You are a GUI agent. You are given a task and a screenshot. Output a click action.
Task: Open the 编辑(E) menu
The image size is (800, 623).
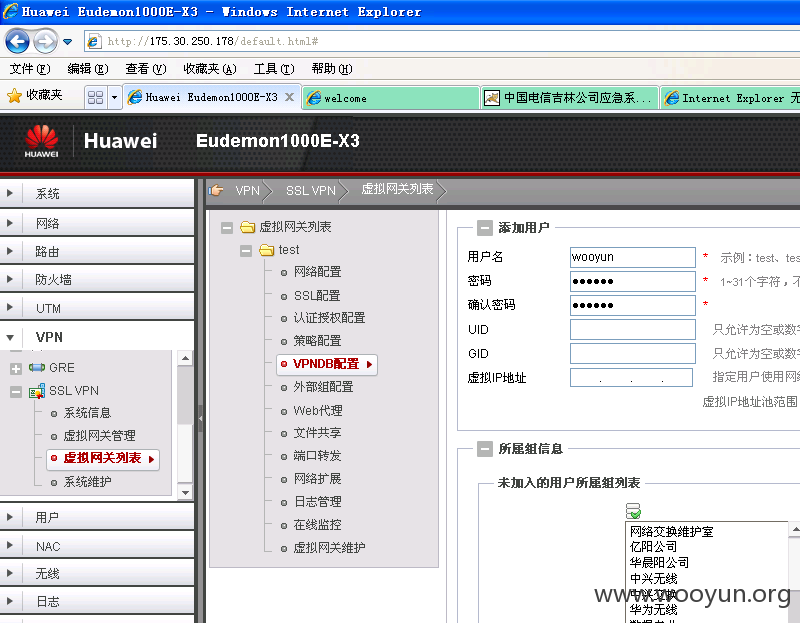pyautogui.click(x=88, y=68)
